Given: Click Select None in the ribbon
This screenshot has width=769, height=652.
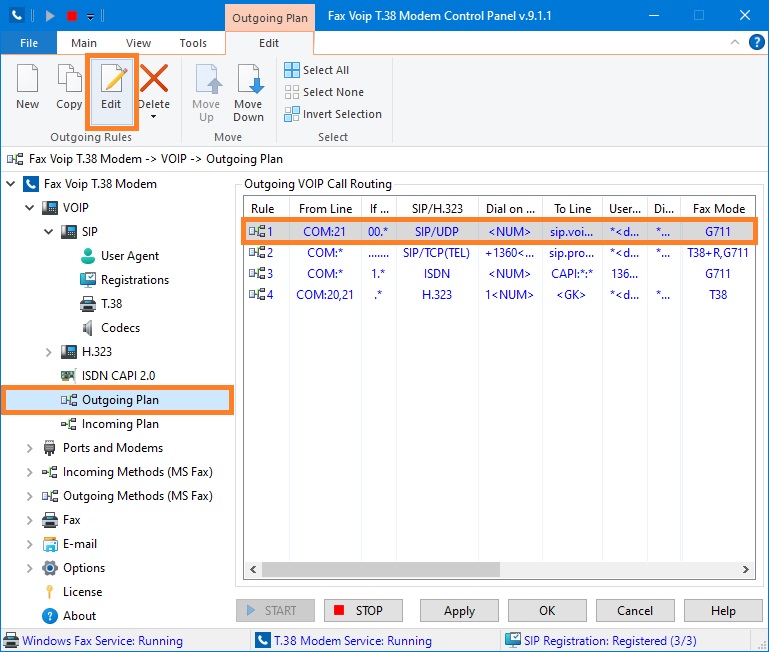Looking at the screenshot, I should point(324,92).
